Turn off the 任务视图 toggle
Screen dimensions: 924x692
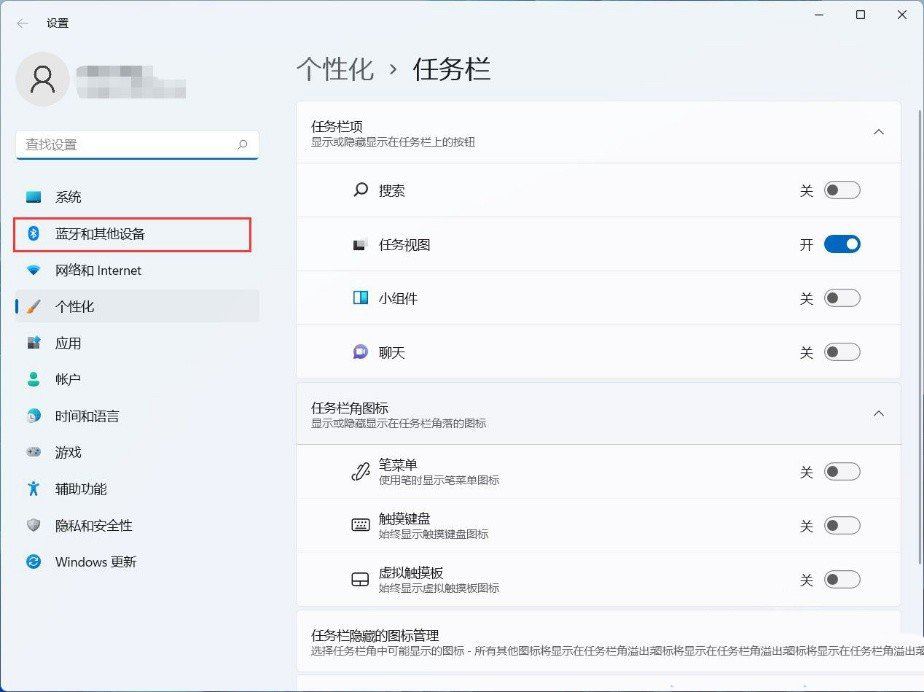[841, 245]
